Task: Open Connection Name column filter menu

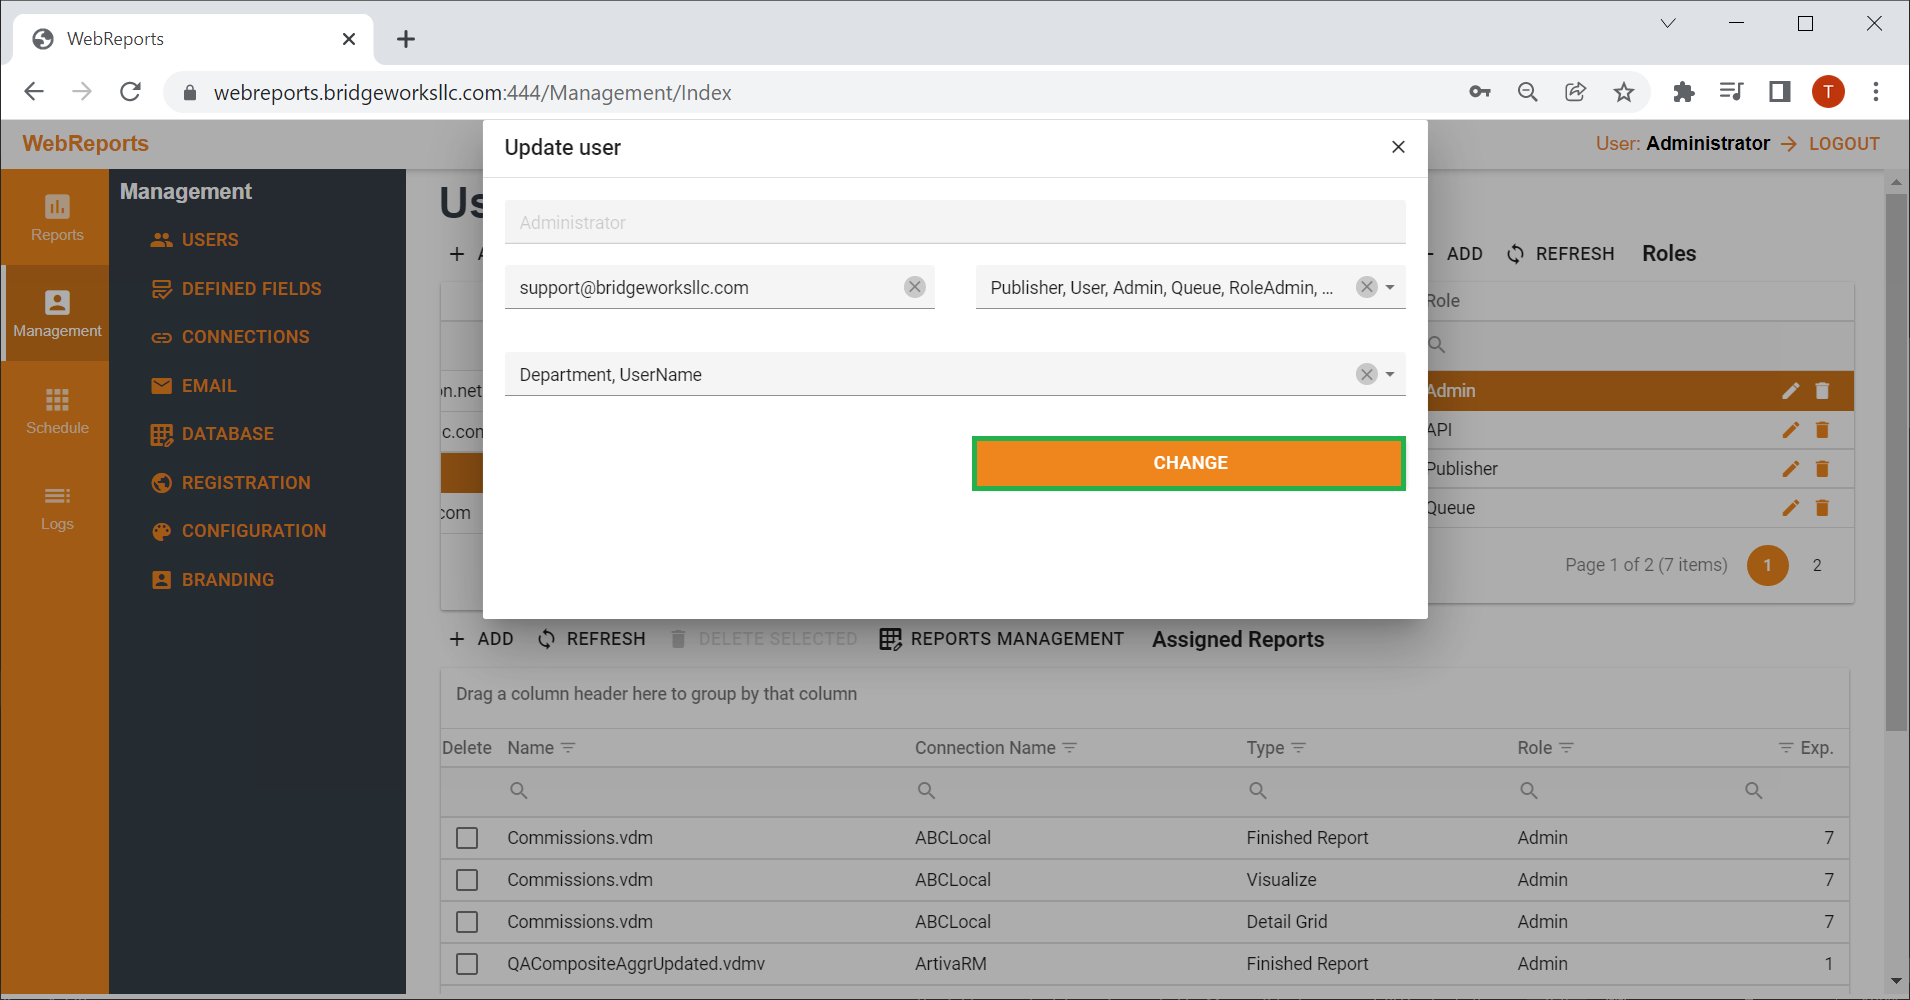Action: click(1069, 748)
